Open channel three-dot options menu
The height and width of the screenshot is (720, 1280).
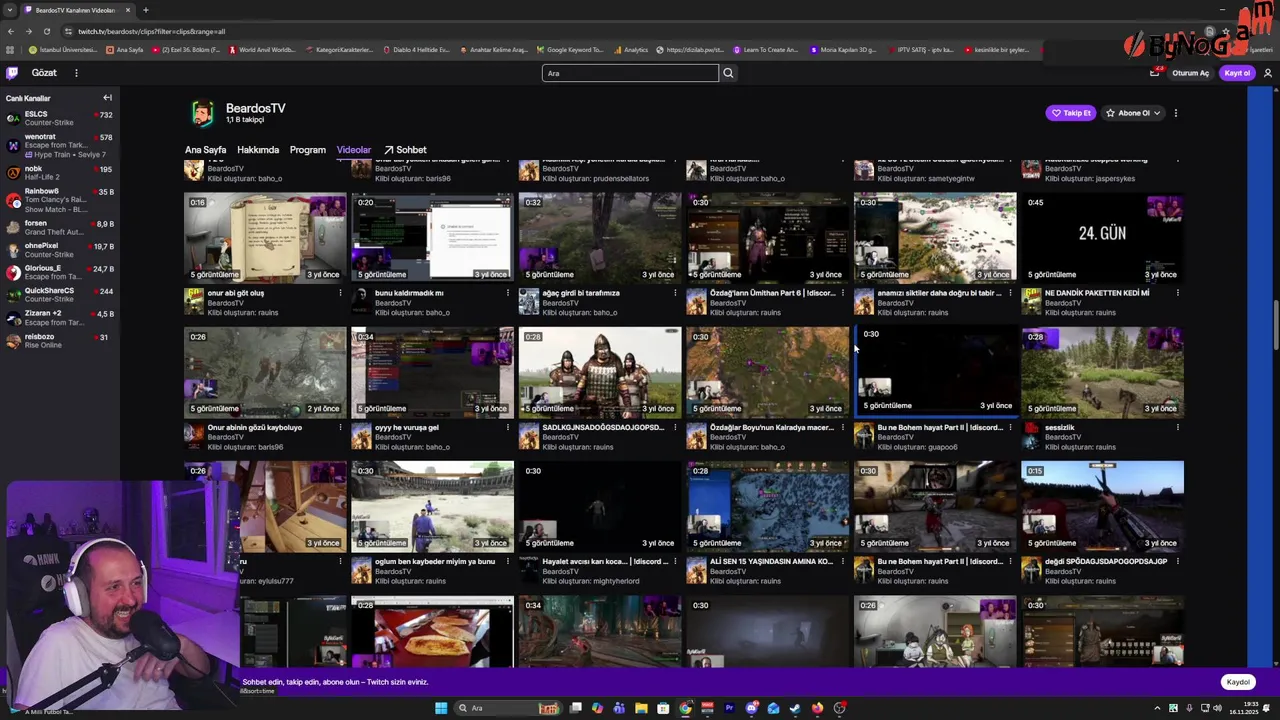tap(1176, 113)
